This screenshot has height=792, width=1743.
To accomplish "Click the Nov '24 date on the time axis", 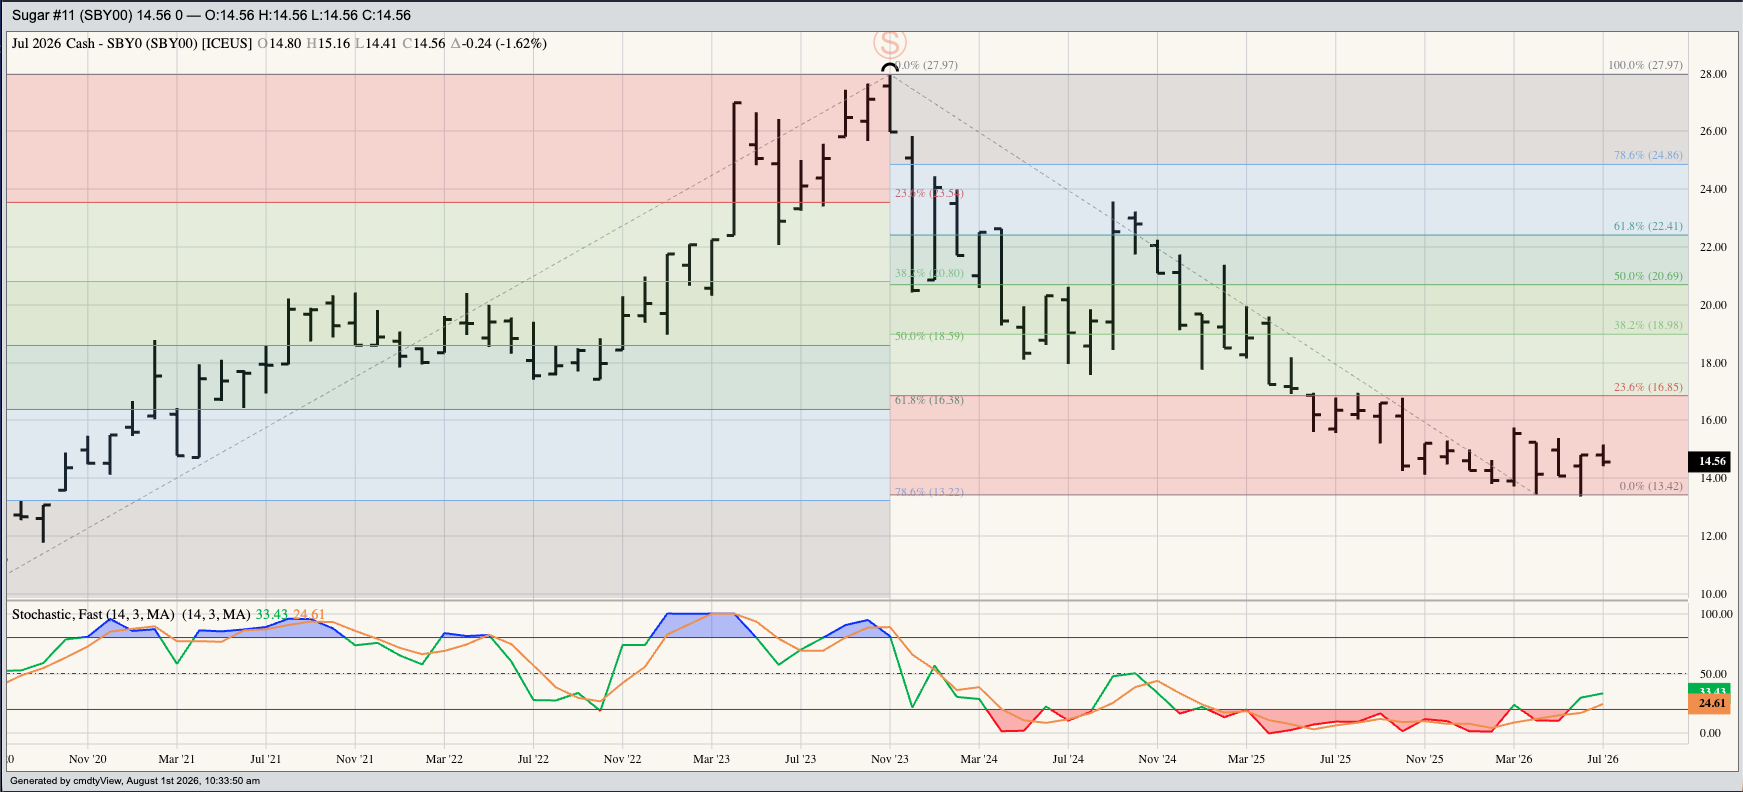I will click(1157, 759).
